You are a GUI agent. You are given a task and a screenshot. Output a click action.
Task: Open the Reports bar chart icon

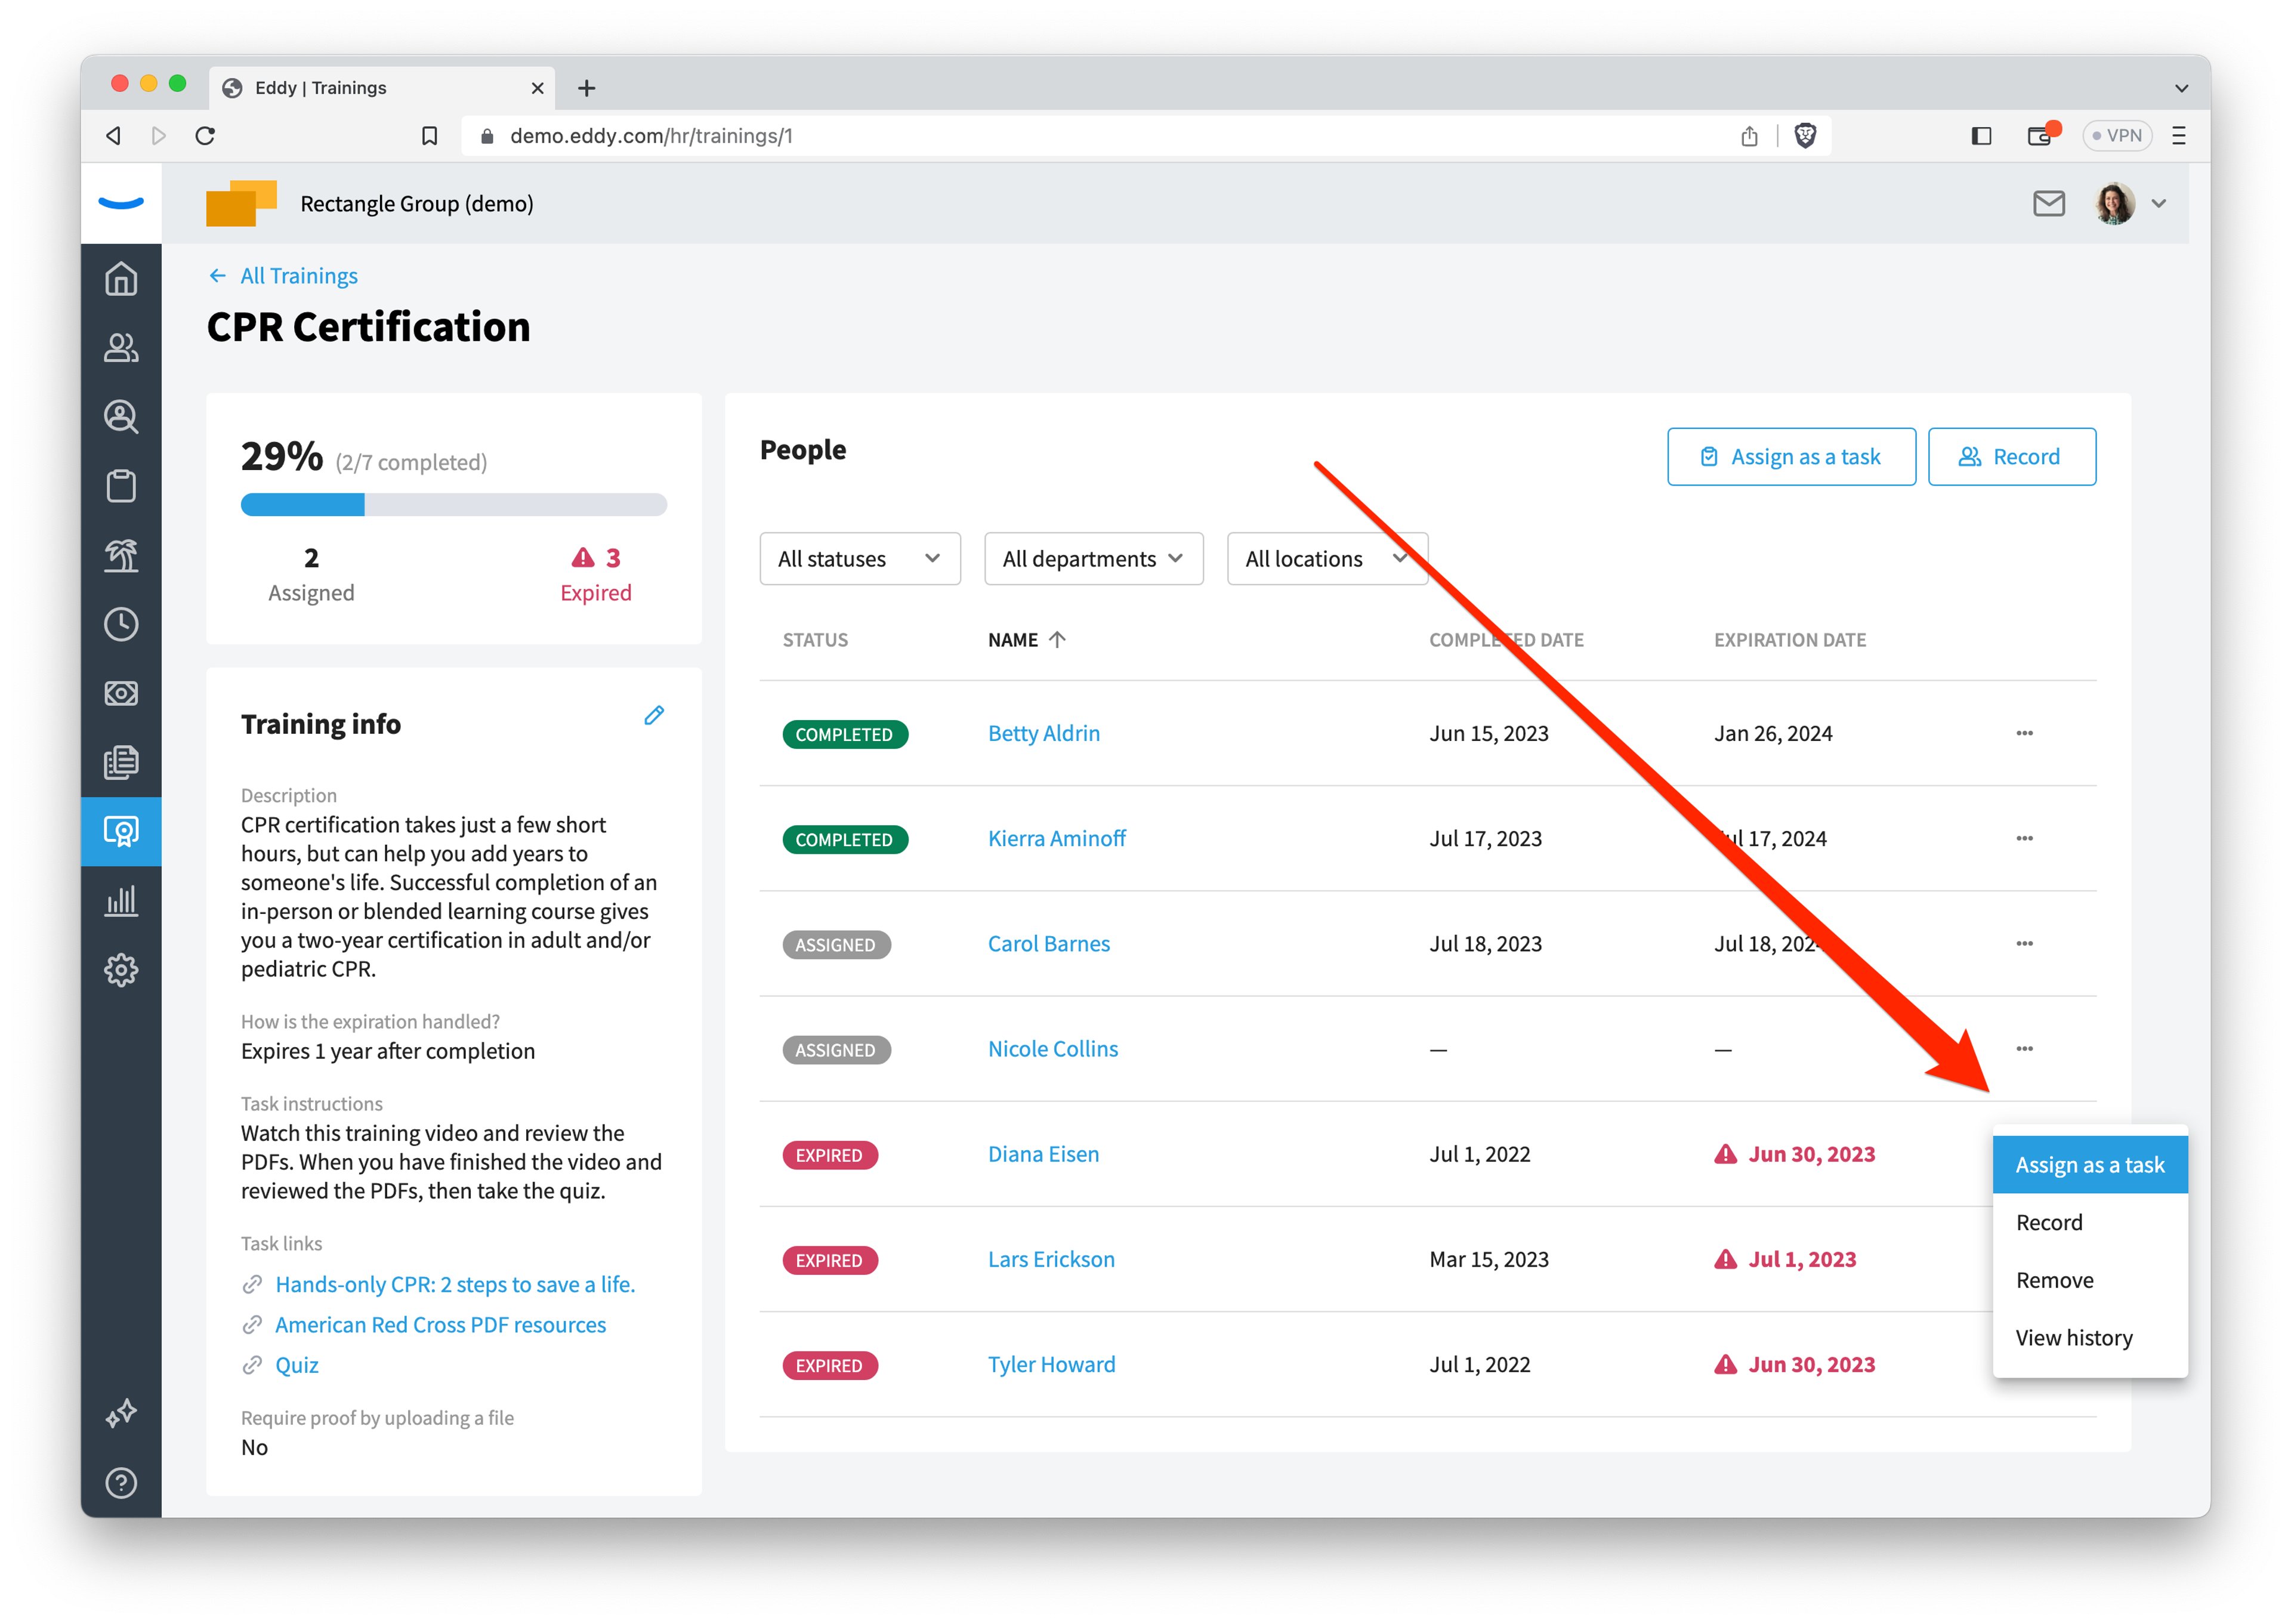(121, 900)
